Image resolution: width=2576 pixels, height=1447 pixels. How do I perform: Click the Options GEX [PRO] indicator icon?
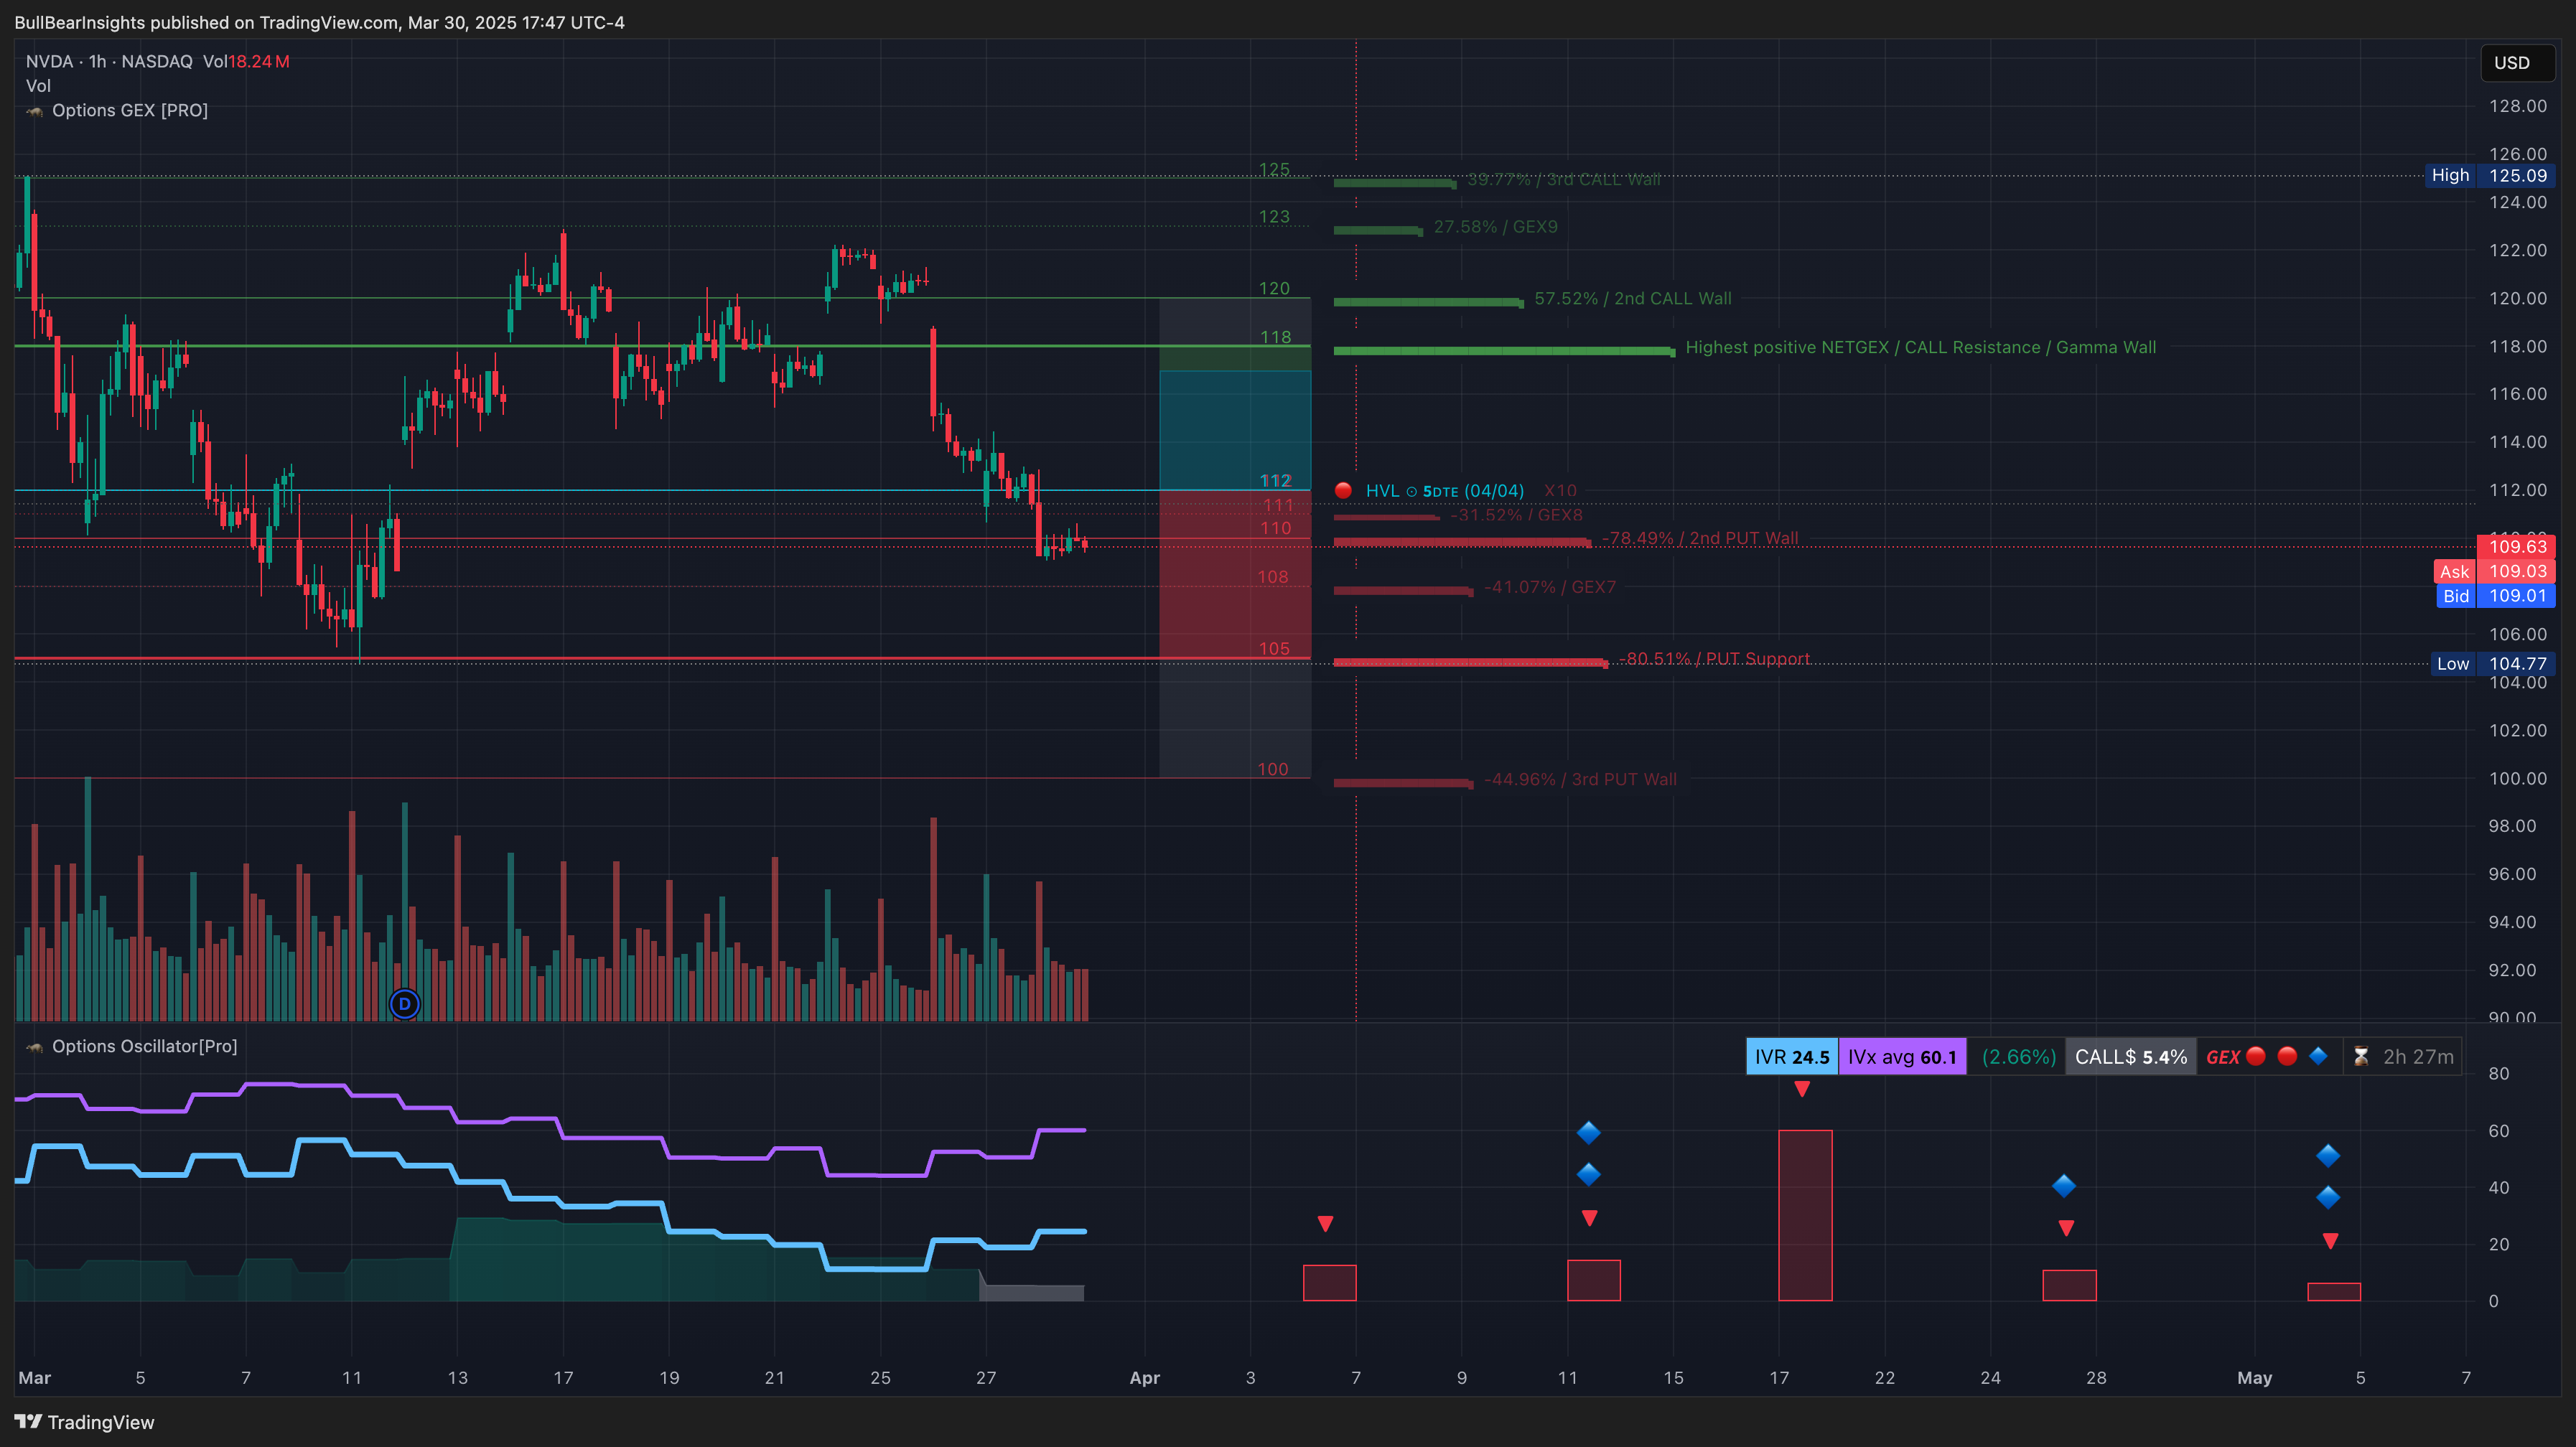pos(35,111)
